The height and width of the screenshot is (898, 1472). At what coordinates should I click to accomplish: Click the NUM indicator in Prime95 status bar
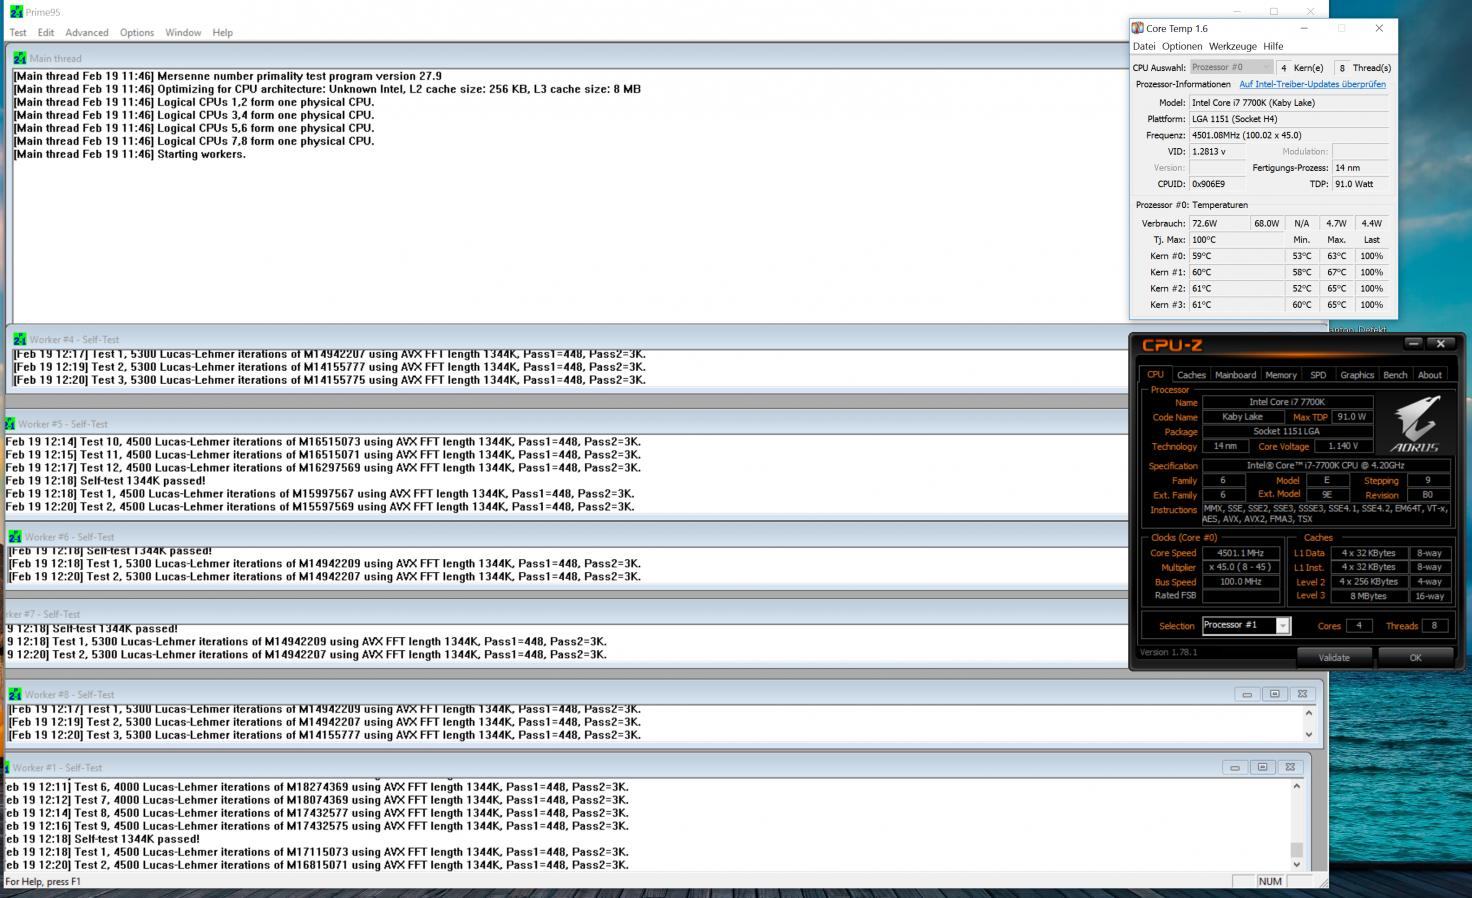tap(1270, 881)
